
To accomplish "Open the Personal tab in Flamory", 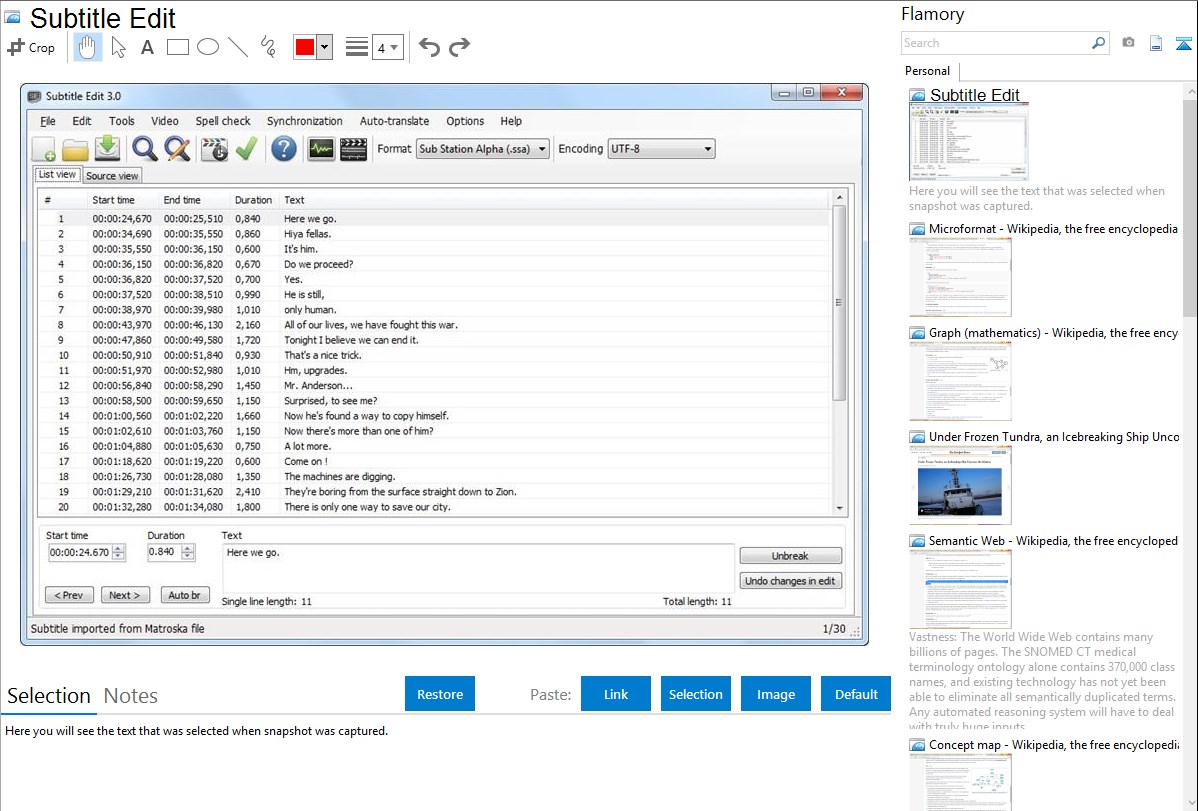I will coord(928,71).
